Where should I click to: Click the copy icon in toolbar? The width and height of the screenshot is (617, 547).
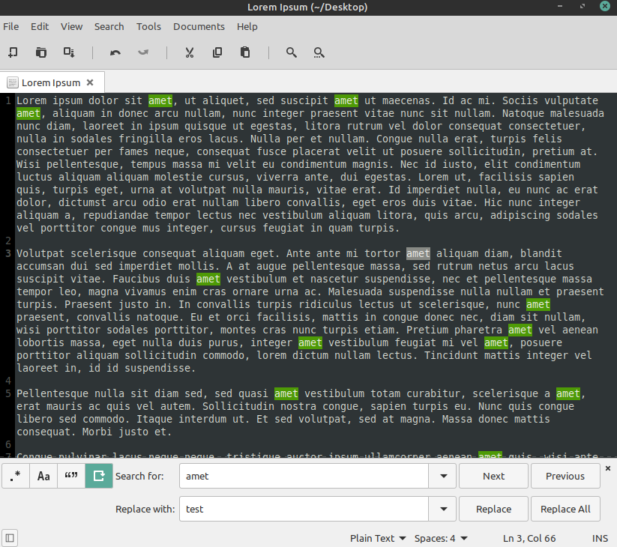(217, 52)
